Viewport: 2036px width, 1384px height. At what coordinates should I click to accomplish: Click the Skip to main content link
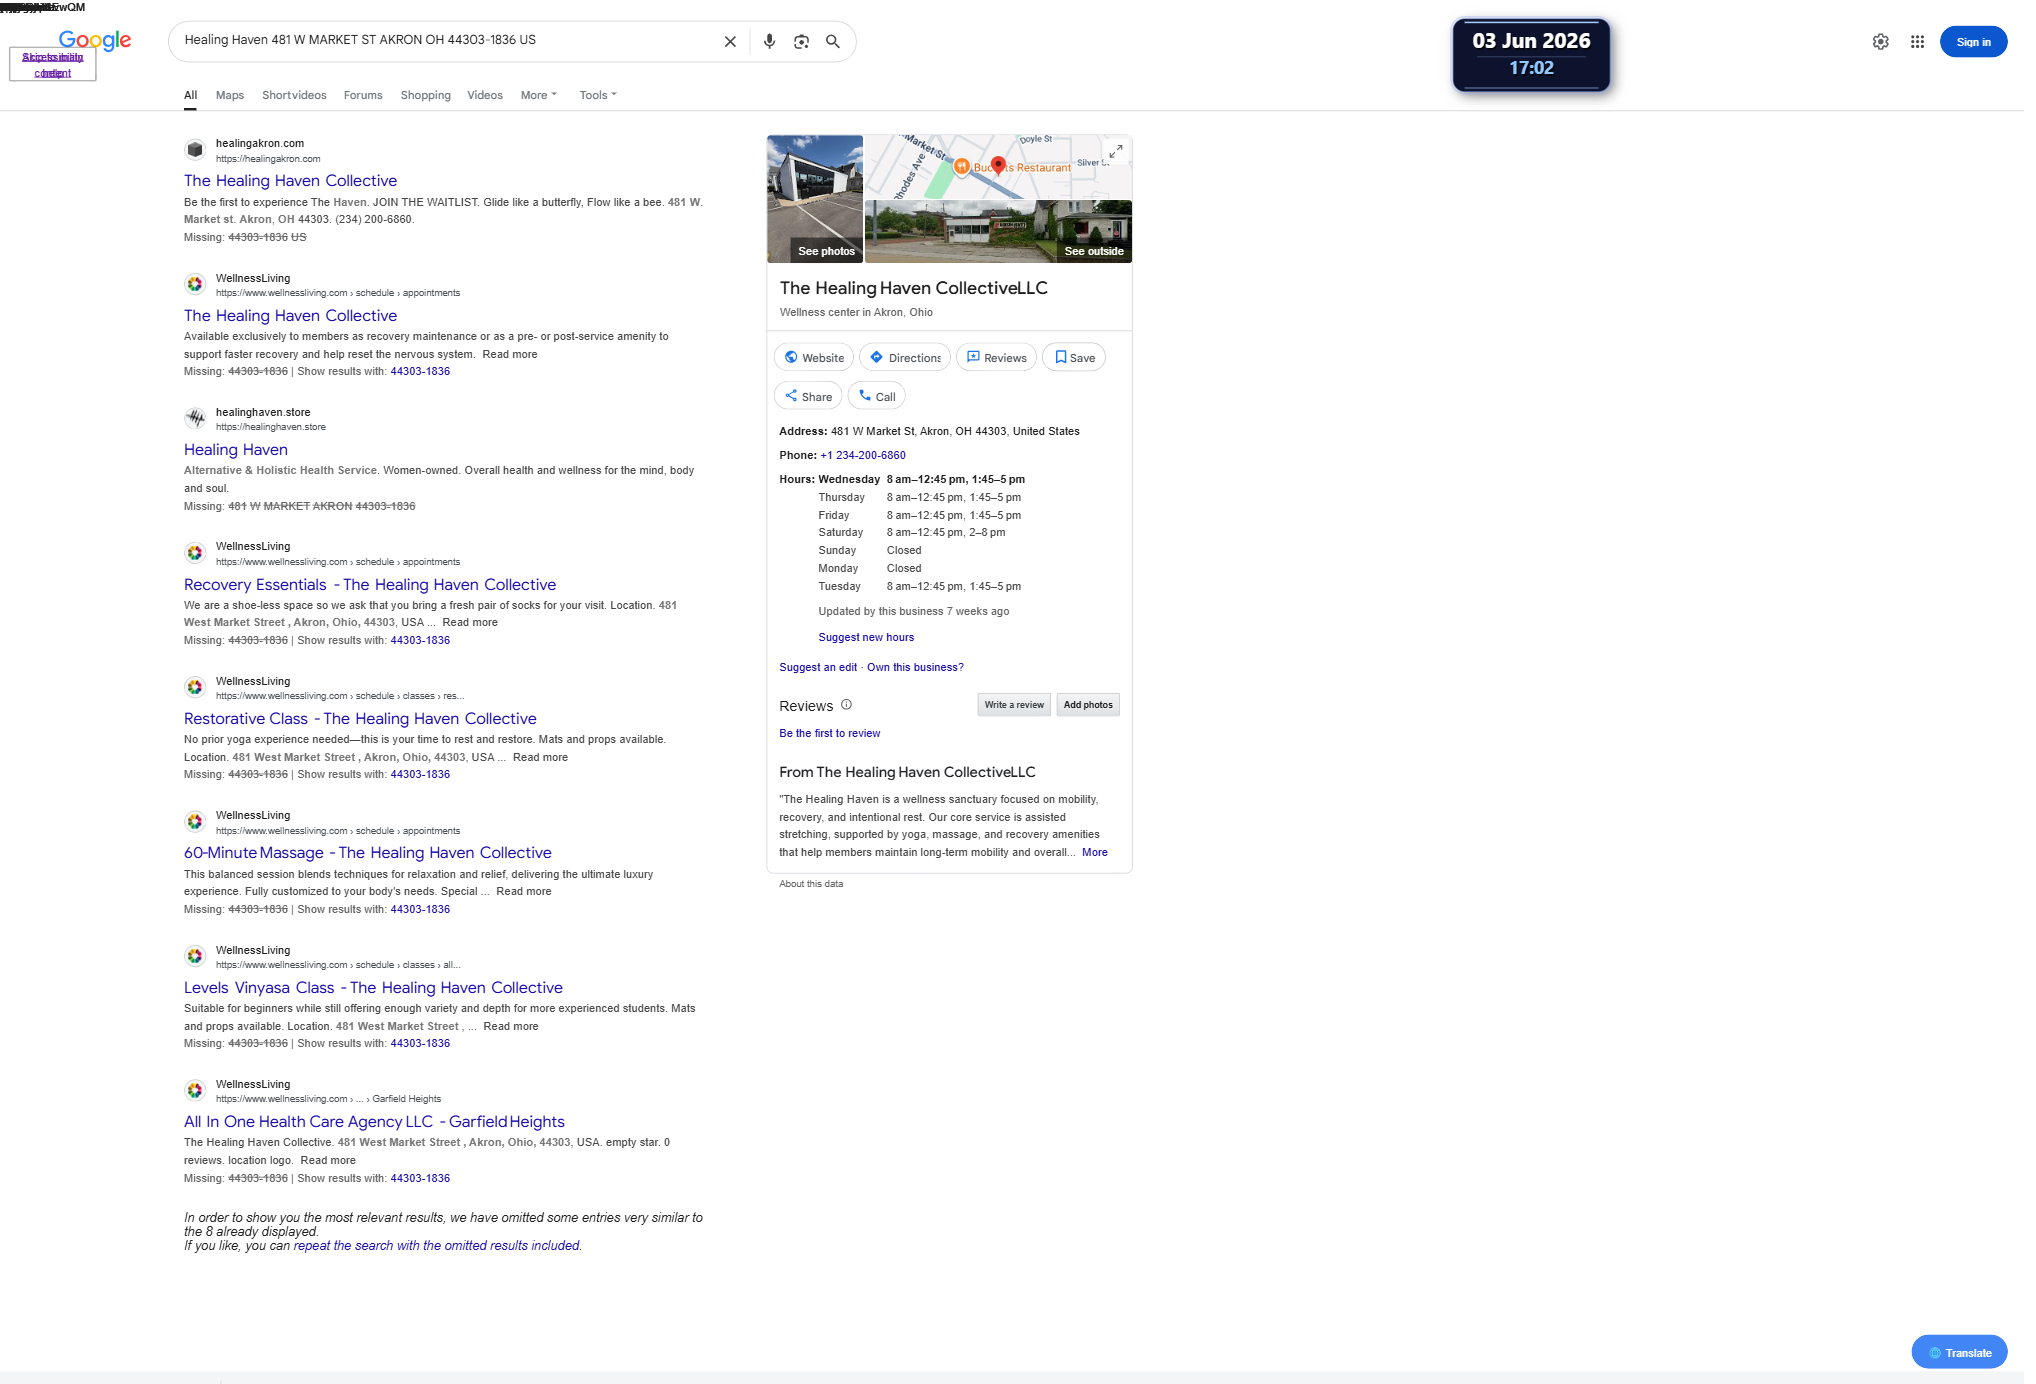[x=53, y=65]
